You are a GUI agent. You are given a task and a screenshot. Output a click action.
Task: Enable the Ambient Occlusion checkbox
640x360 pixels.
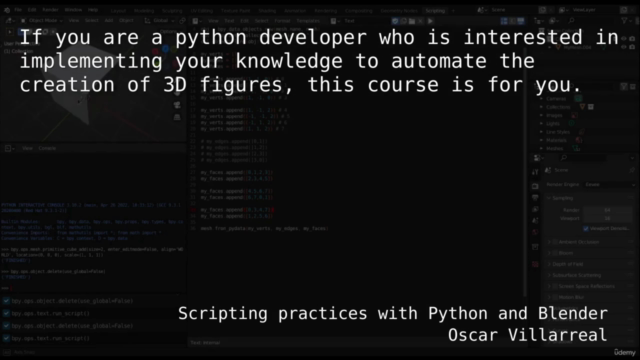(555, 242)
